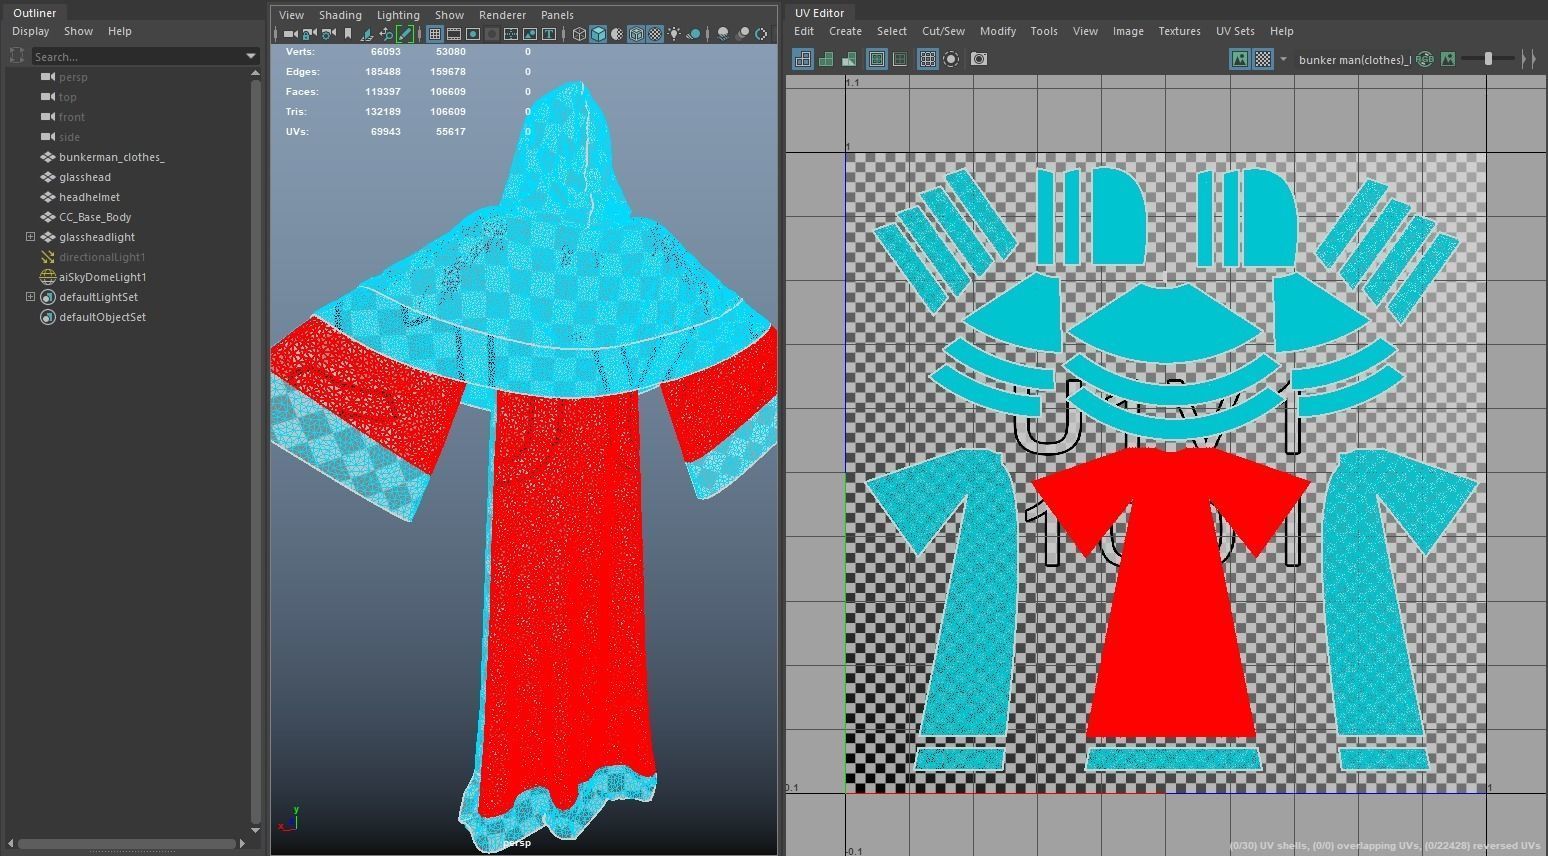Image resolution: width=1548 pixels, height=856 pixels.
Task: Click the camera Bookmarks icon
Action: point(347,34)
